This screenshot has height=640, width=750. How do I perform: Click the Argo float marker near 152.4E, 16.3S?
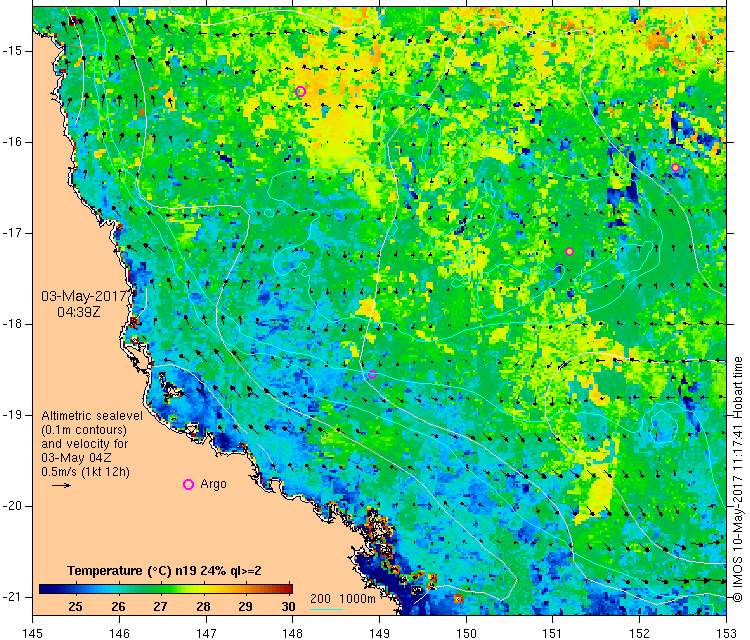[675, 167]
